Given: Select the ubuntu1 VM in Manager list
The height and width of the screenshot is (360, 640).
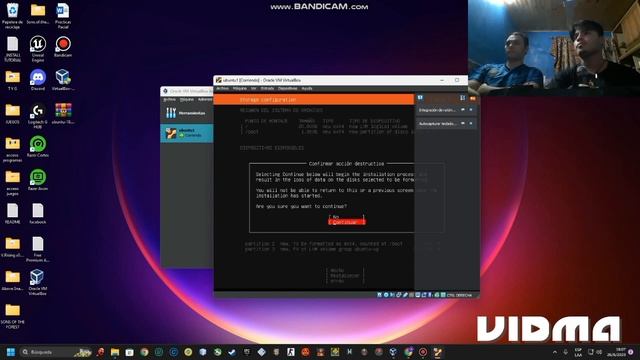Looking at the screenshot, I should pyautogui.click(x=187, y=133).
